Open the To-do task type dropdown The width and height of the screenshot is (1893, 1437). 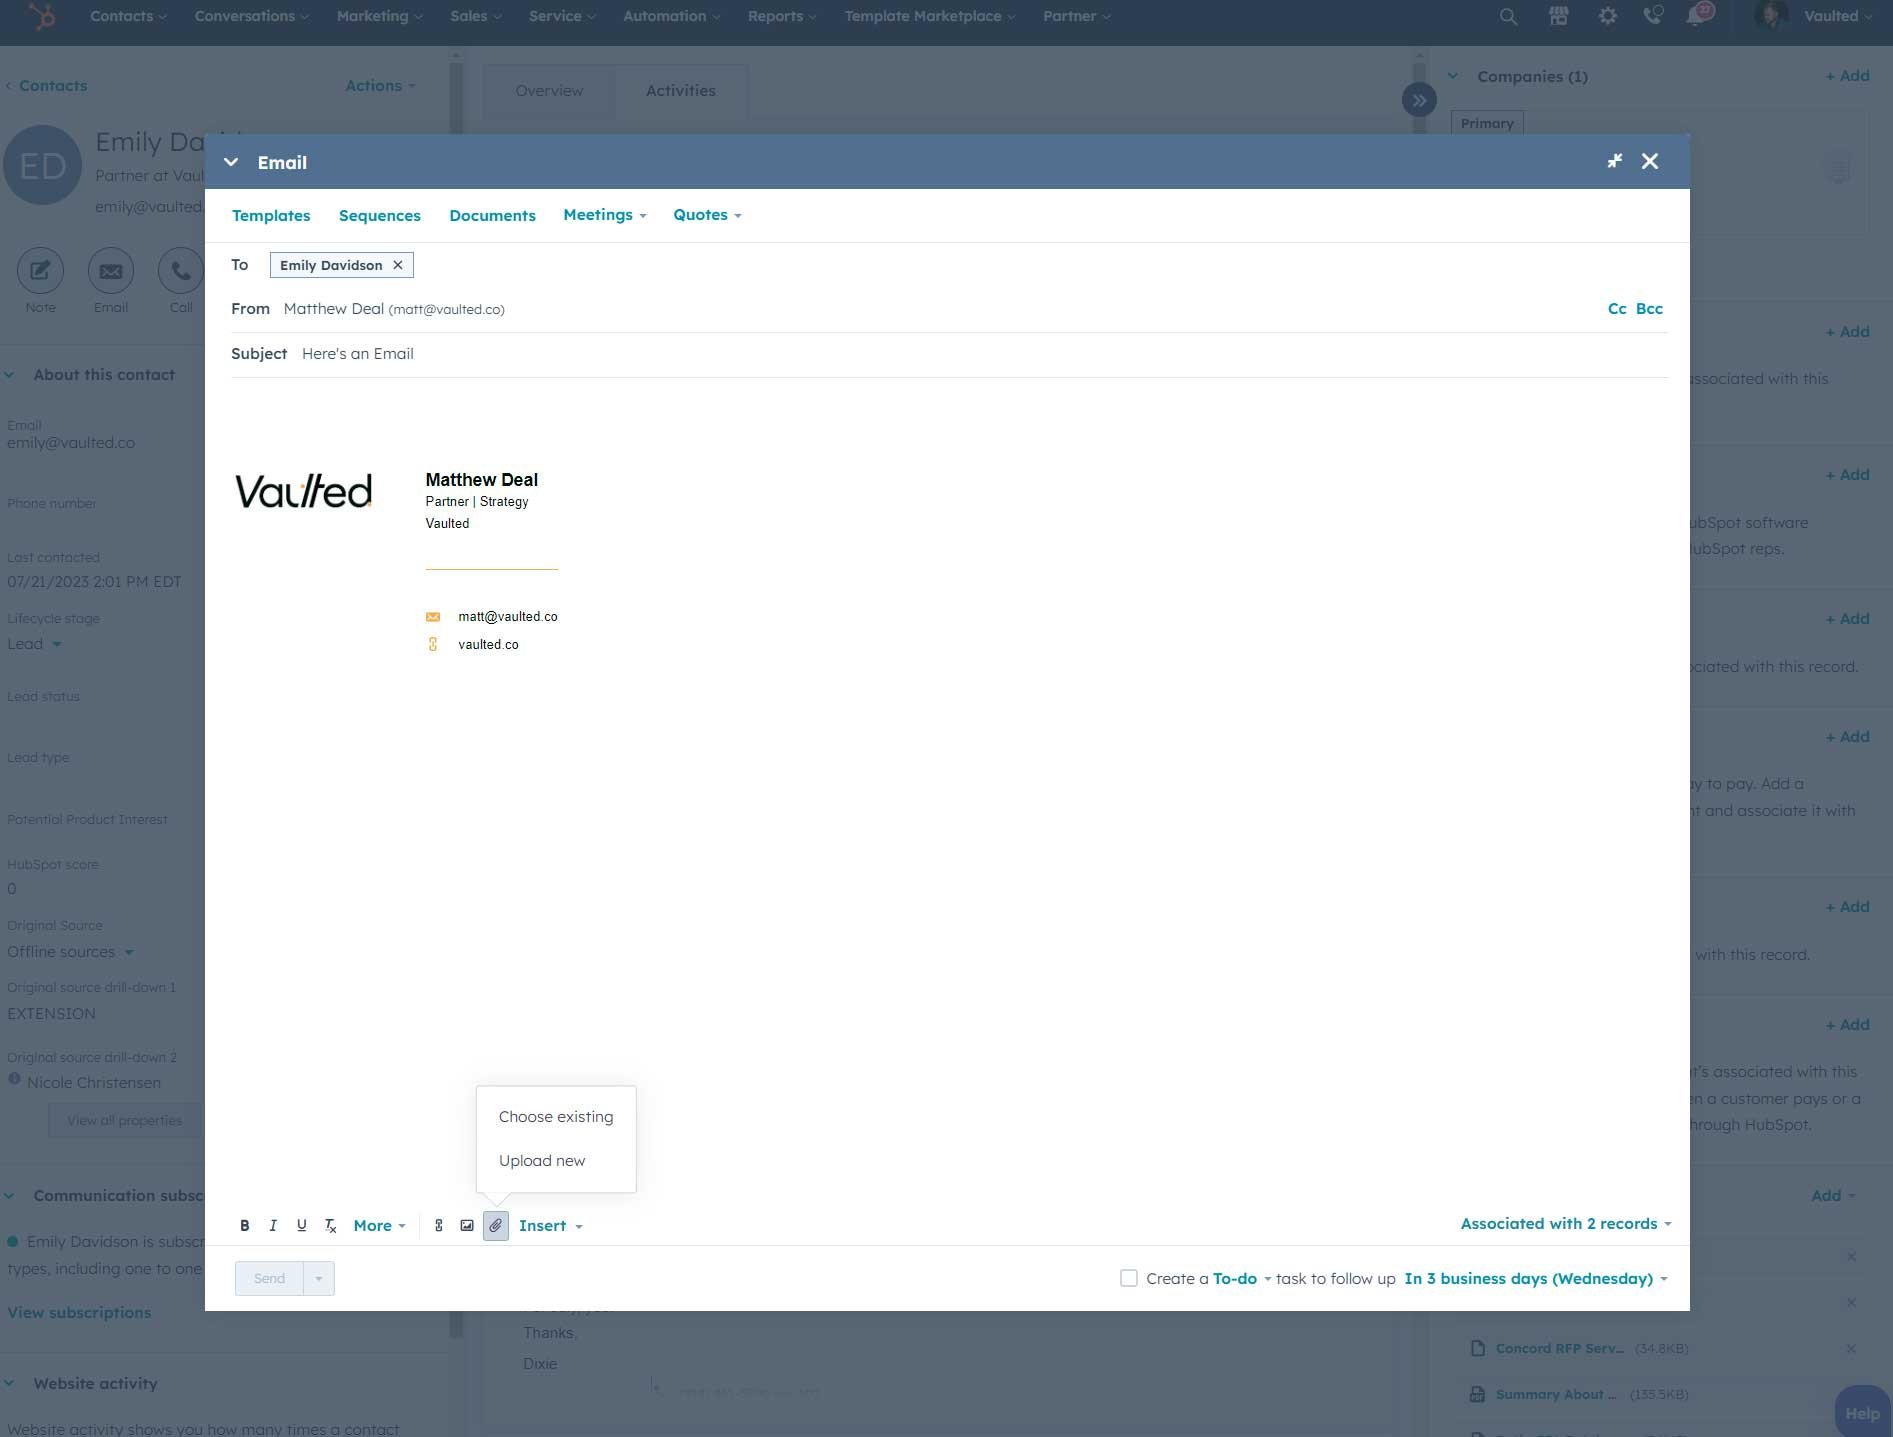(x=1242, y=1278)
